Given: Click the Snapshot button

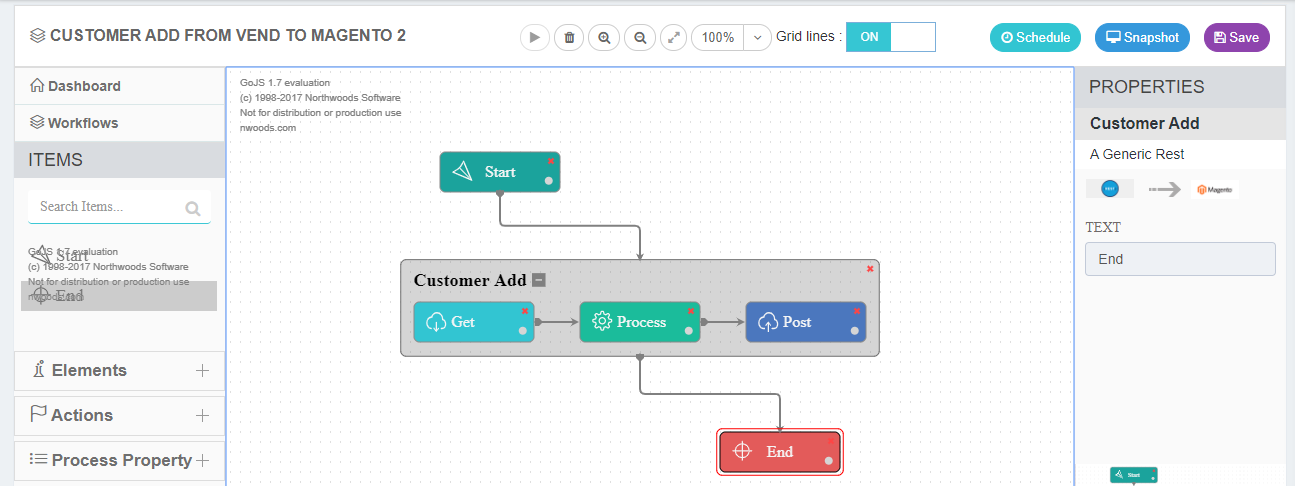Looking at the screenshot, I should 1143,37.
